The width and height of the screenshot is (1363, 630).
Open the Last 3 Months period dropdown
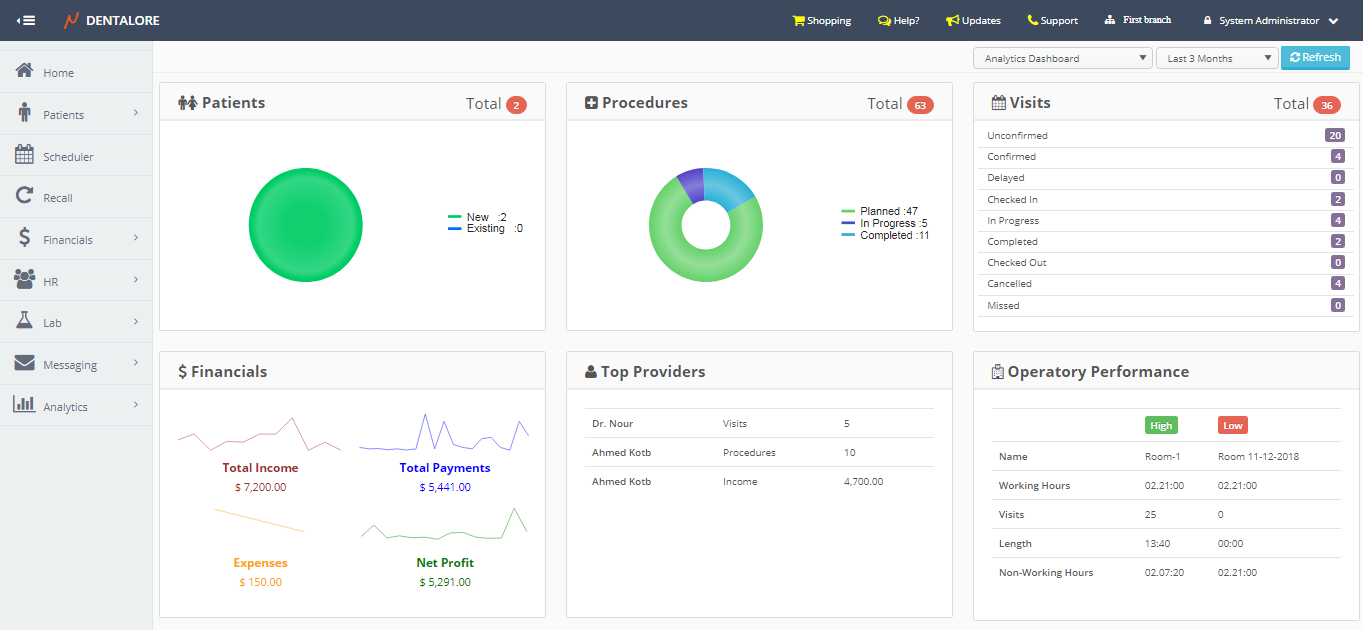point(1217,58)
